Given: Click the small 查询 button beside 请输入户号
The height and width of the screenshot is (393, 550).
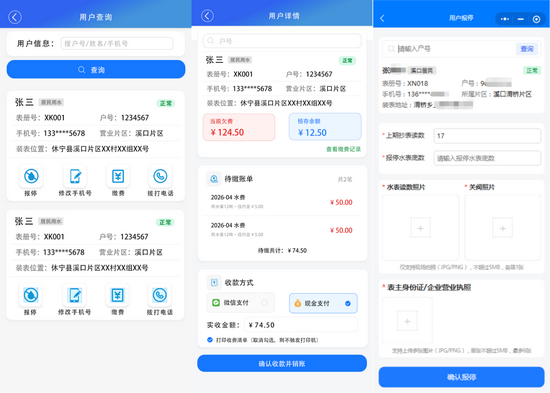Looking at the screenshot, I should click(527, 49).
